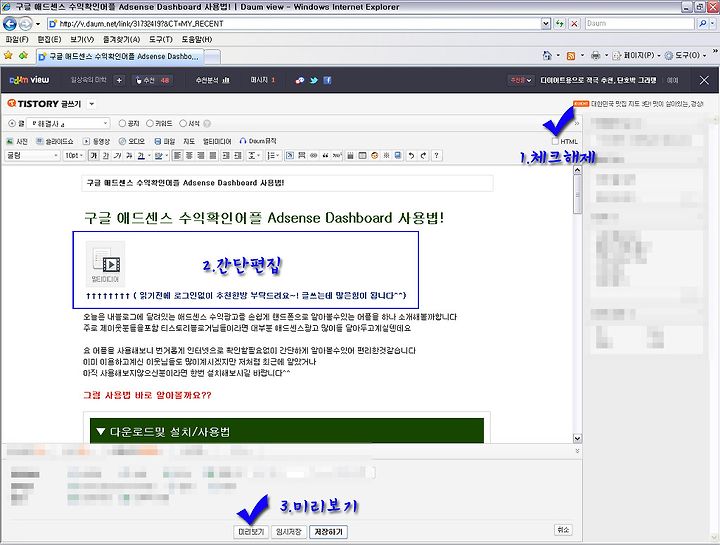
Task: Open the 도움말(H) menu
Action: pos(197,39)
